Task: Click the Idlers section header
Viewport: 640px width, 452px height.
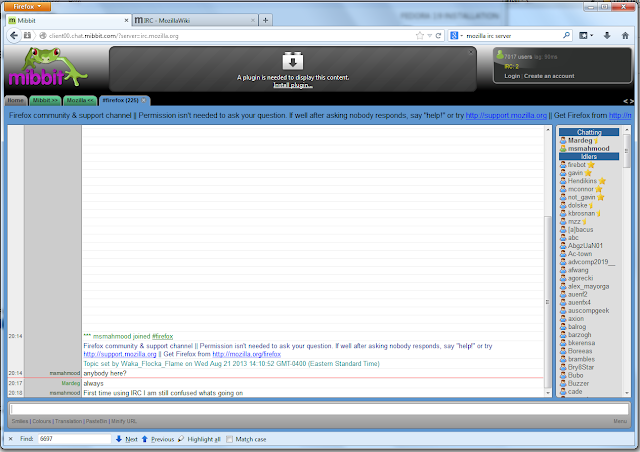Action: [x=589, y=156]
